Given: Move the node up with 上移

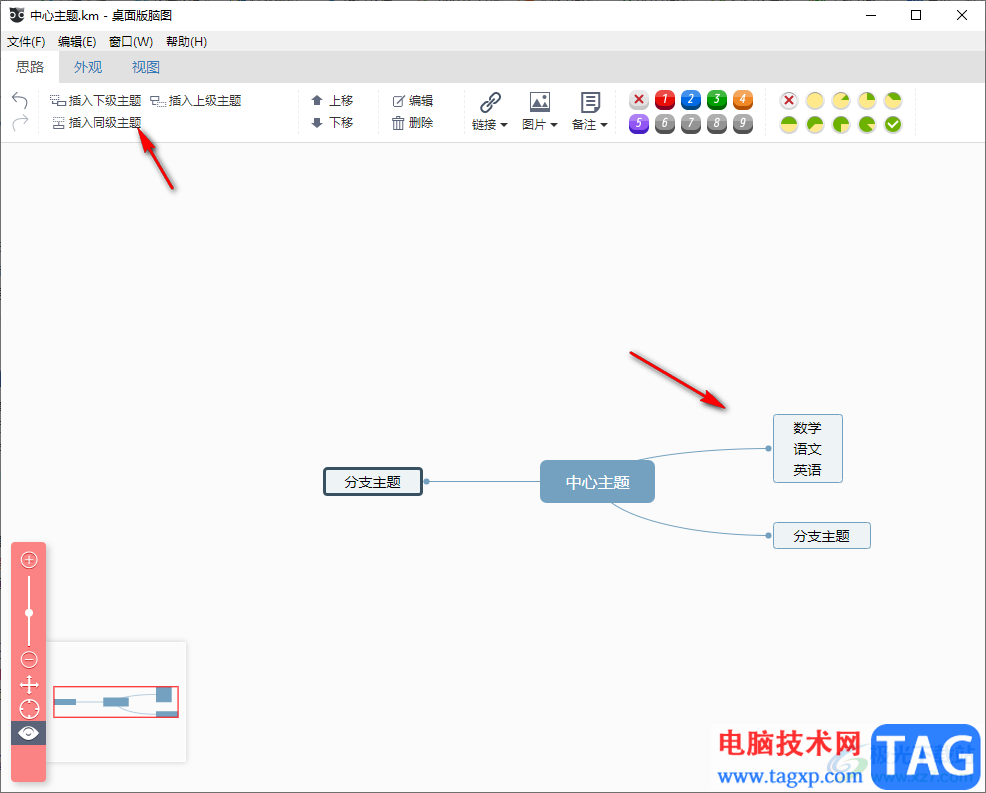Looking at the screenshot, I should tap(332, 101).
